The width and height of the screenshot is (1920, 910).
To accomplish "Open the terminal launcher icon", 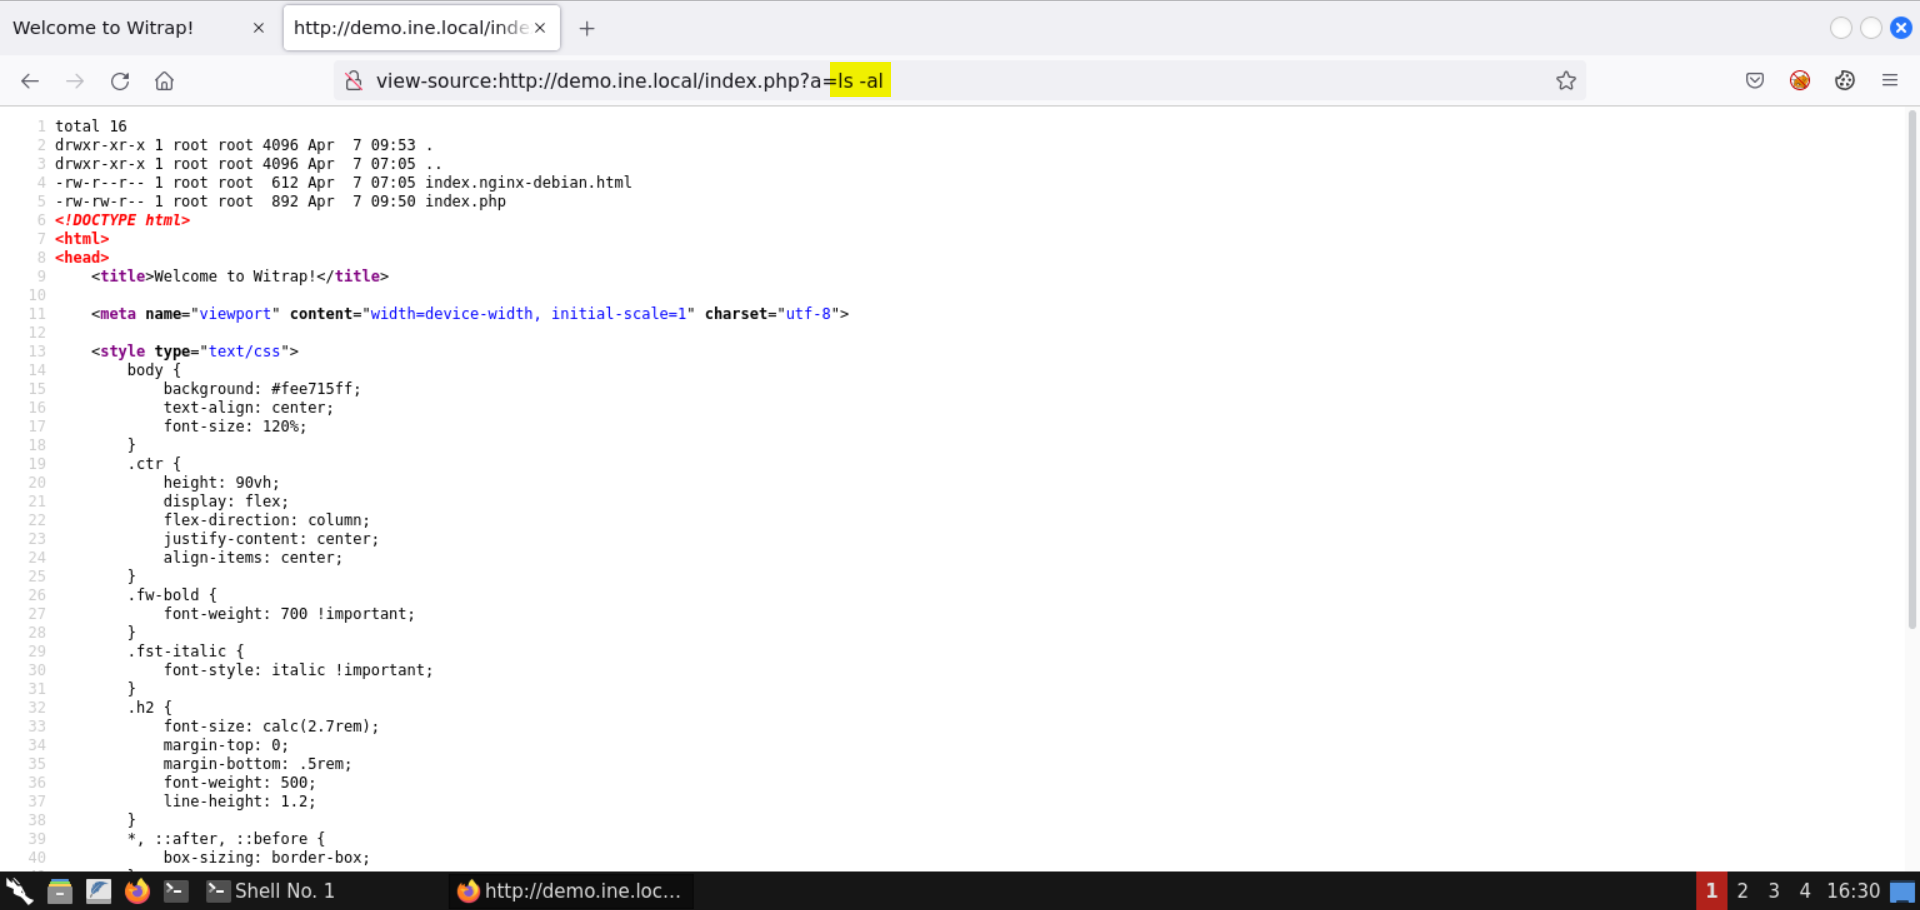I will tap(176, 891).
